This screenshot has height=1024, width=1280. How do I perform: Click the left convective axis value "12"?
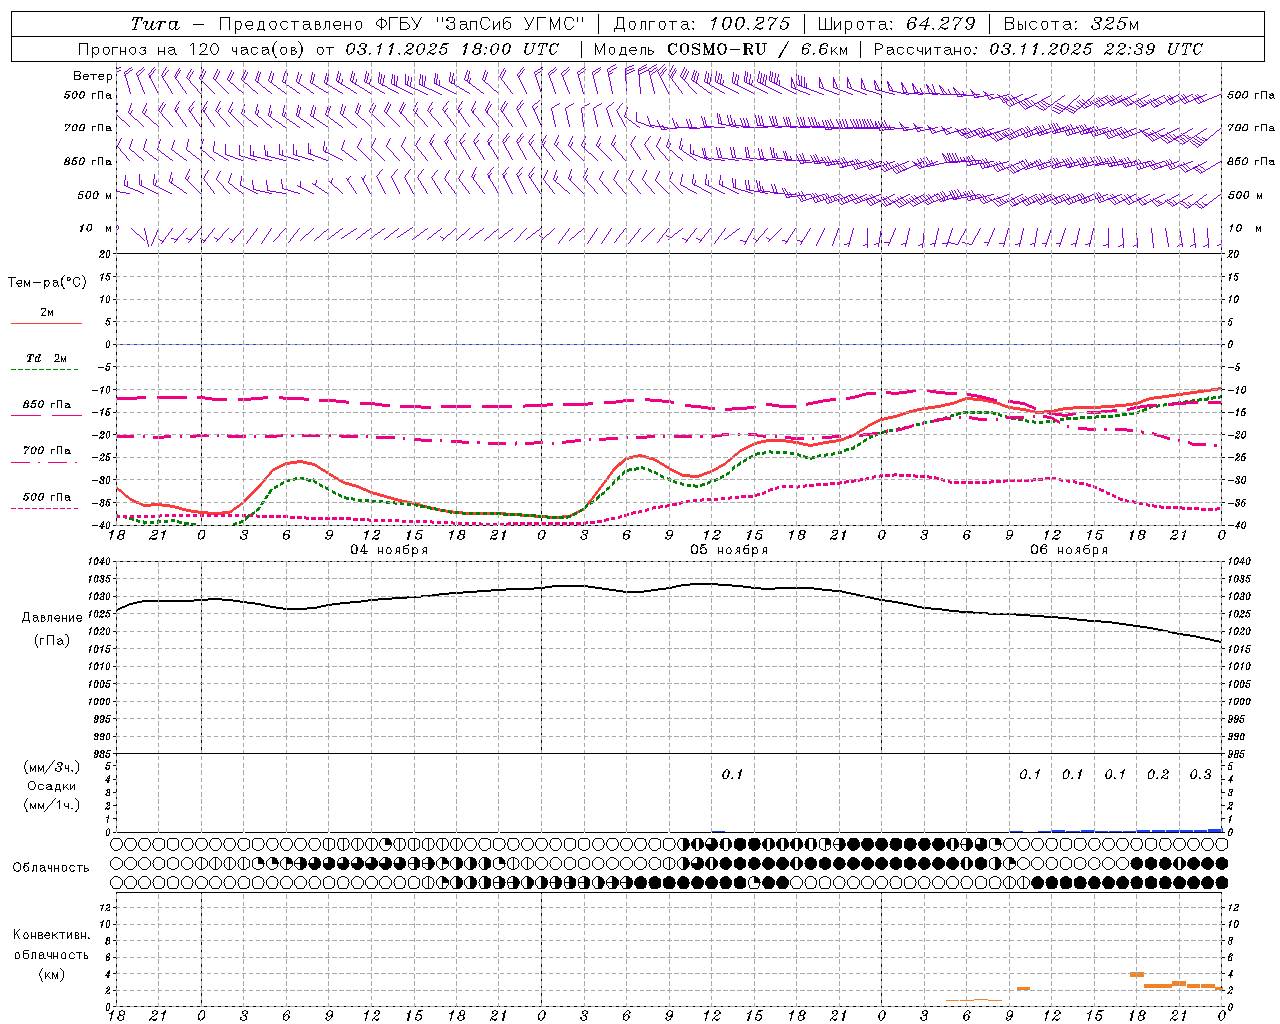pyautogui.click(x=107, y=907)
